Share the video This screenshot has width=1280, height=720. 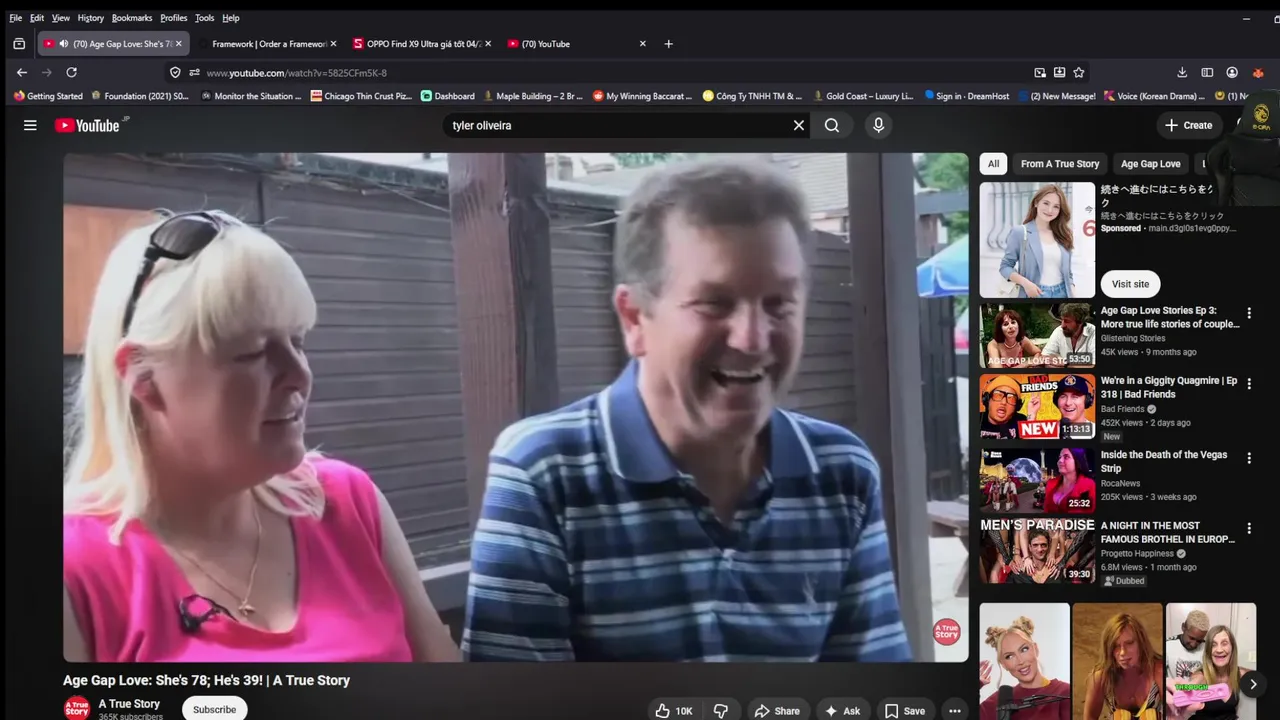point(777,711)
